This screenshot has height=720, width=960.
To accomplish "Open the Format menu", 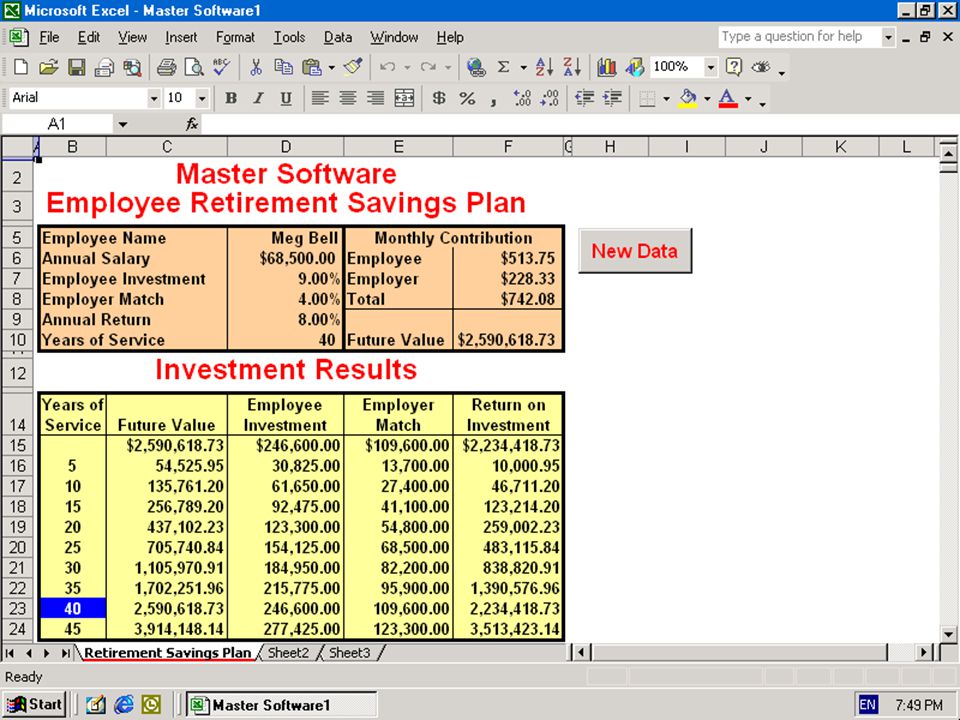I will [x=235, y=37].
